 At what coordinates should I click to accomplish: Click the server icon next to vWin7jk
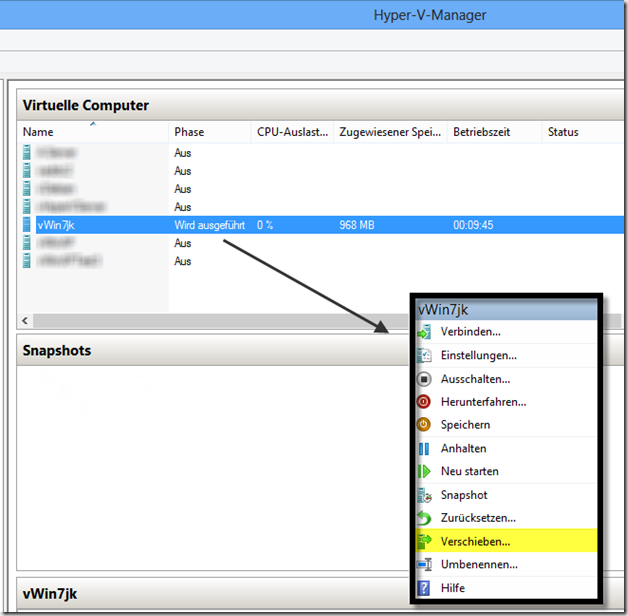click(26, 225)
